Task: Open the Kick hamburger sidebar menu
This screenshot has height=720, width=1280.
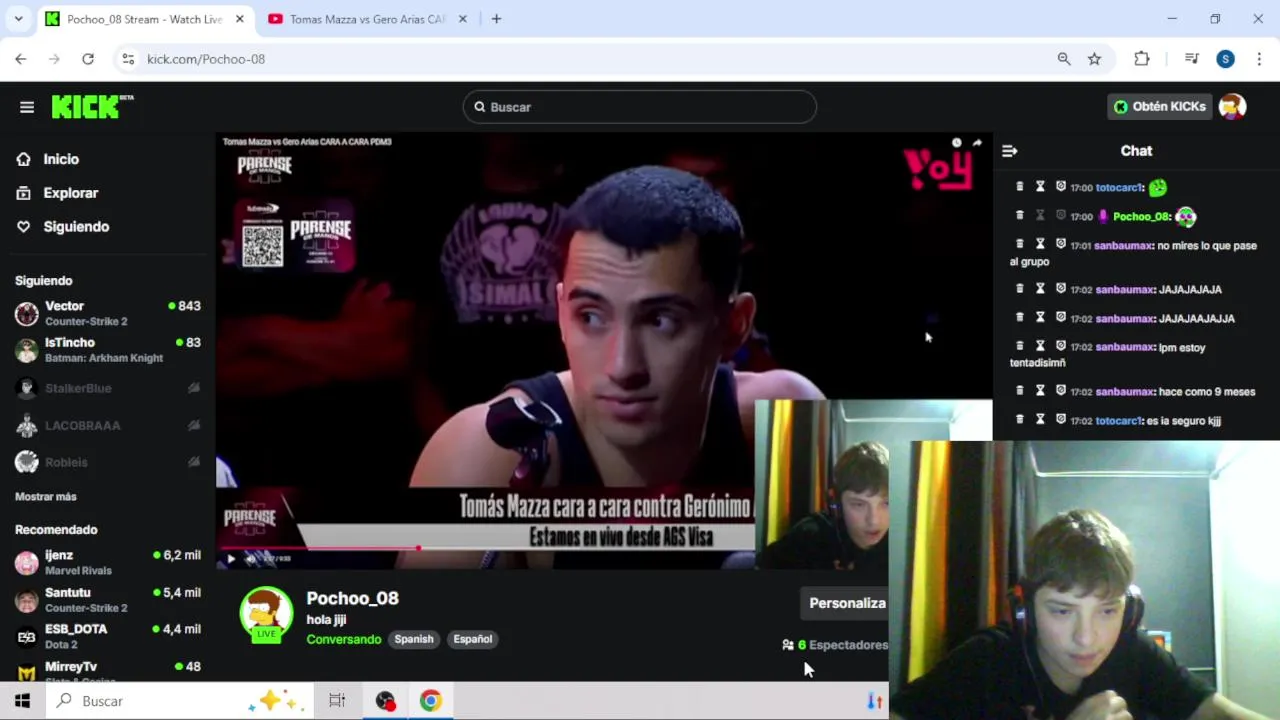Action: click(x=27, y=107)
